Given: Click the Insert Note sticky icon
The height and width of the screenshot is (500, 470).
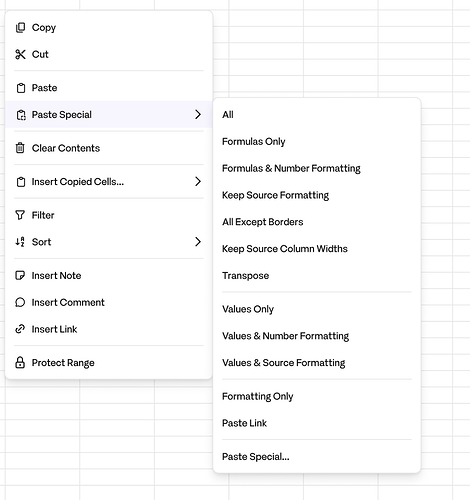Looking at the screenshot, I should click(x=20, y=275).
